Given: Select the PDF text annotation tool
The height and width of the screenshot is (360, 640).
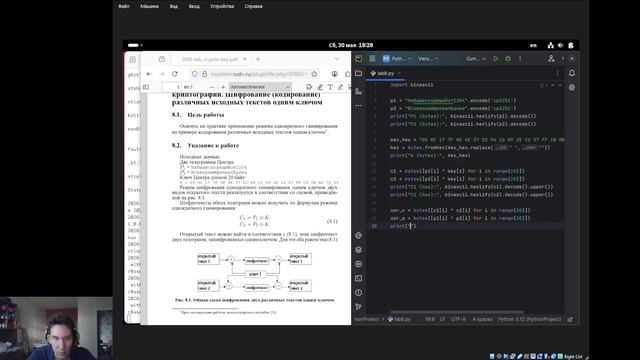Looking at the screenshot, I should pyautogui.click(x=330, y=87).
